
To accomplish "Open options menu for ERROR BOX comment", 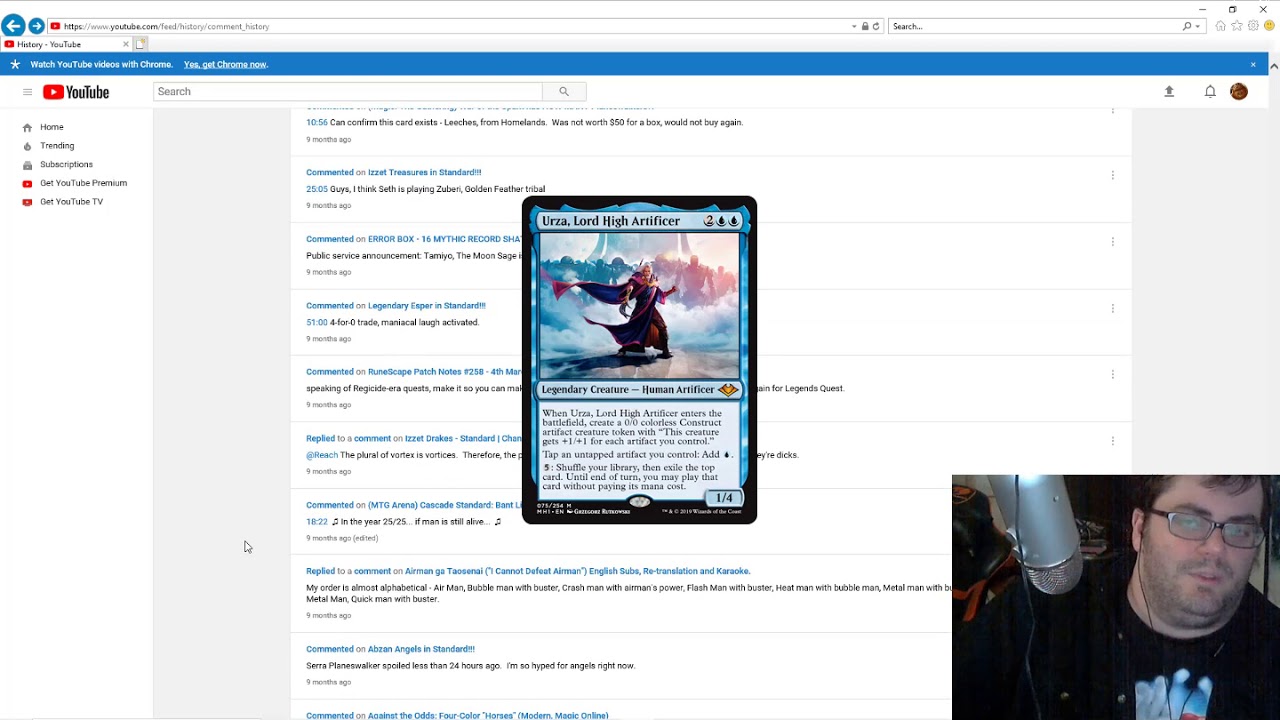I will [x=1112, y=241].
